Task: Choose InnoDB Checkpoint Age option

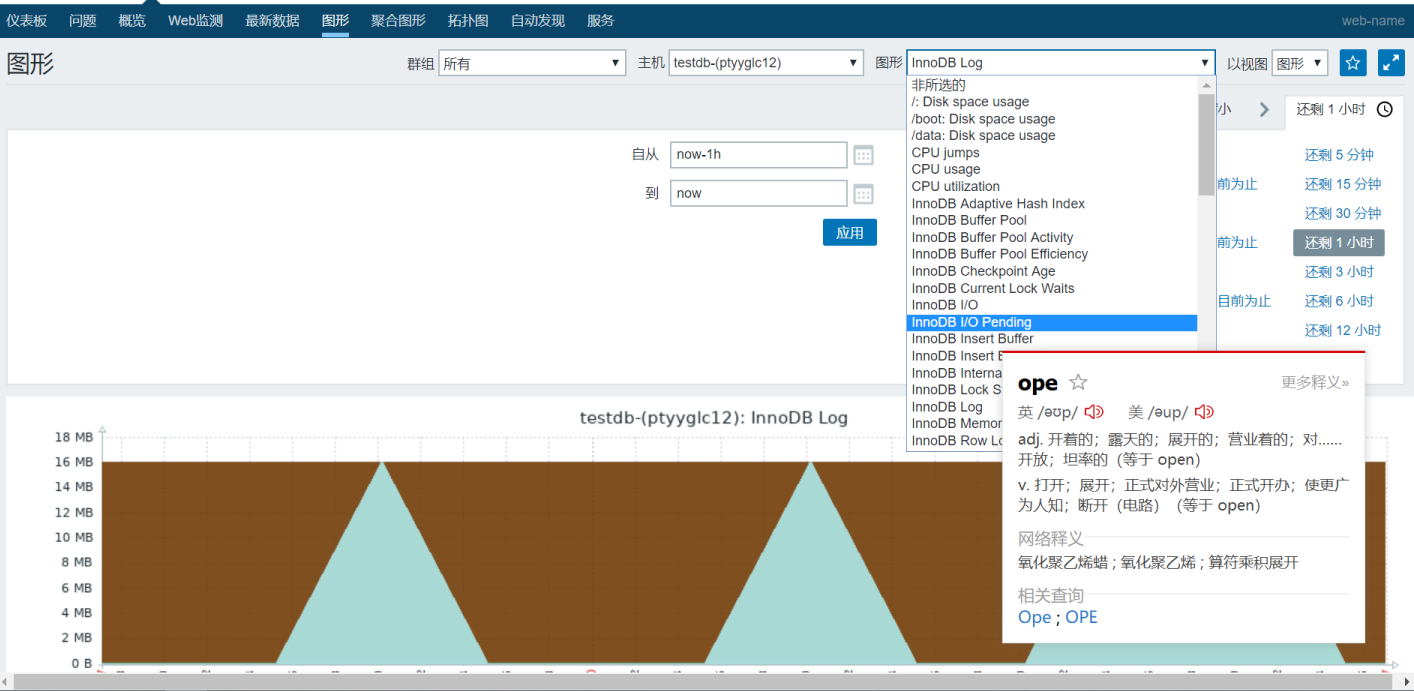Action: coord(1052,271)
